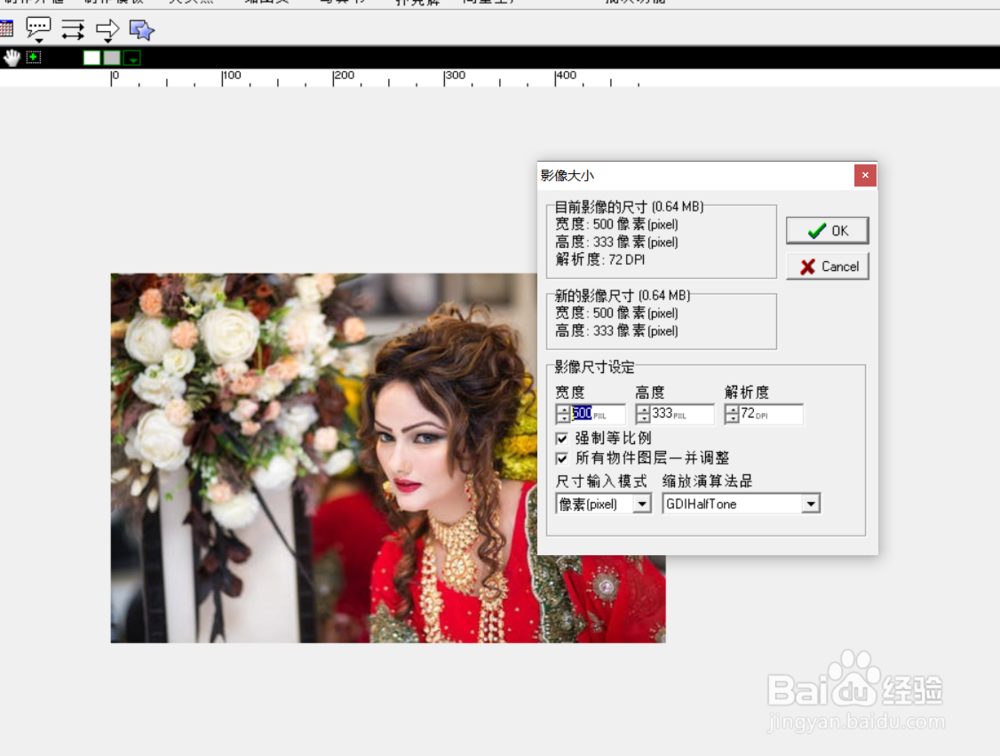1000x756 pixels.
Task: Toggle the 所有物件图层一并调整 checkbox
Action: click(562, 458)
